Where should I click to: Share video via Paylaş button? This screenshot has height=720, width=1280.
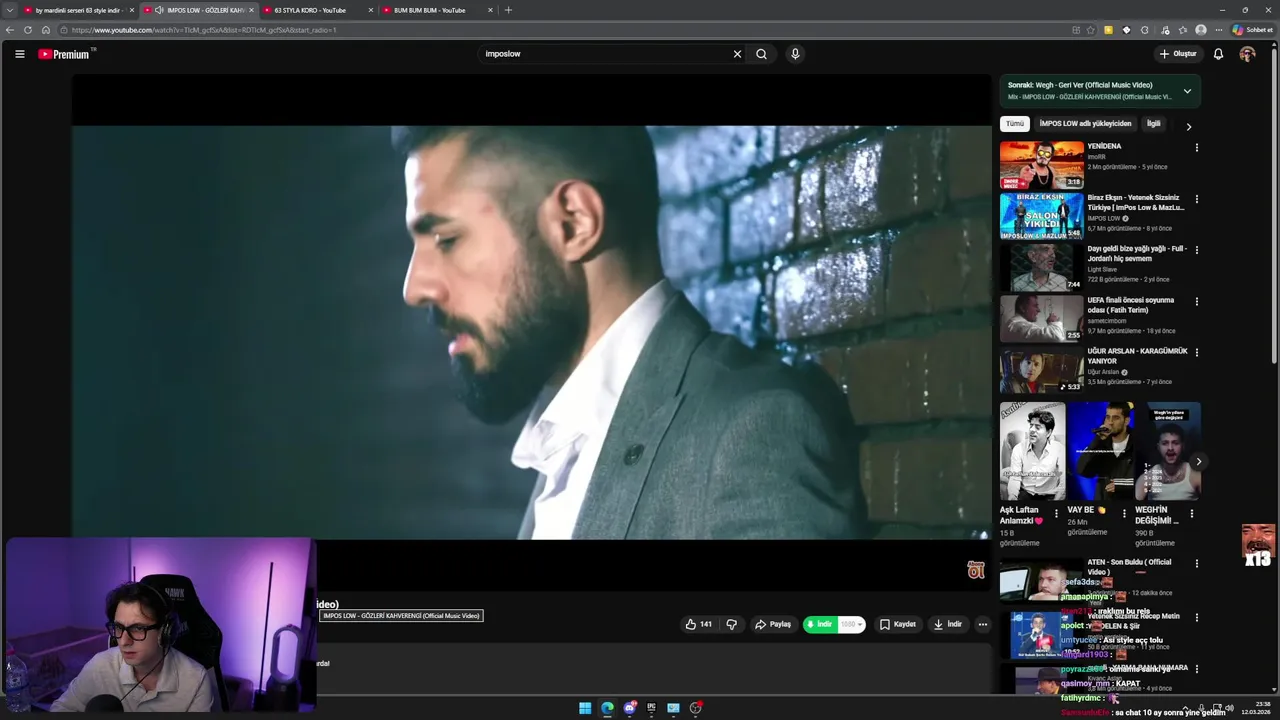tap(773, 624)
